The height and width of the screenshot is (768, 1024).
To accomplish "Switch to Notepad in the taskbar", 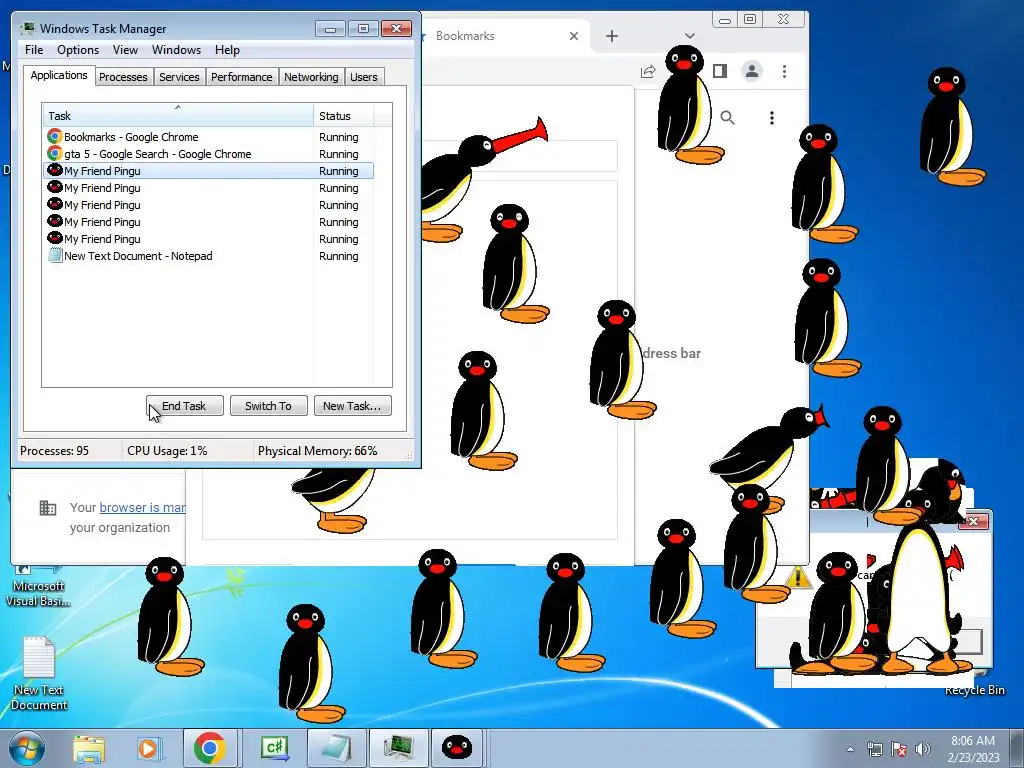I will pyautogui.click(x=336, y=748).
